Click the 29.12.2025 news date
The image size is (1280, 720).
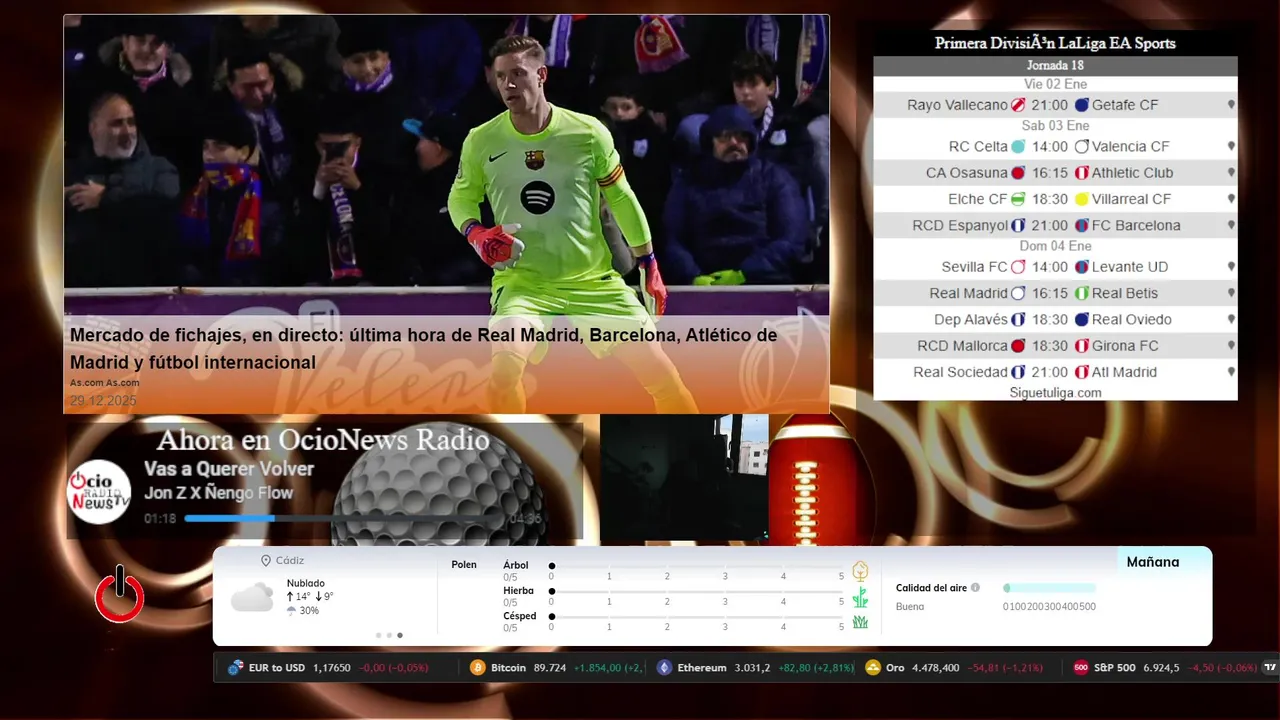pos(103,401)
